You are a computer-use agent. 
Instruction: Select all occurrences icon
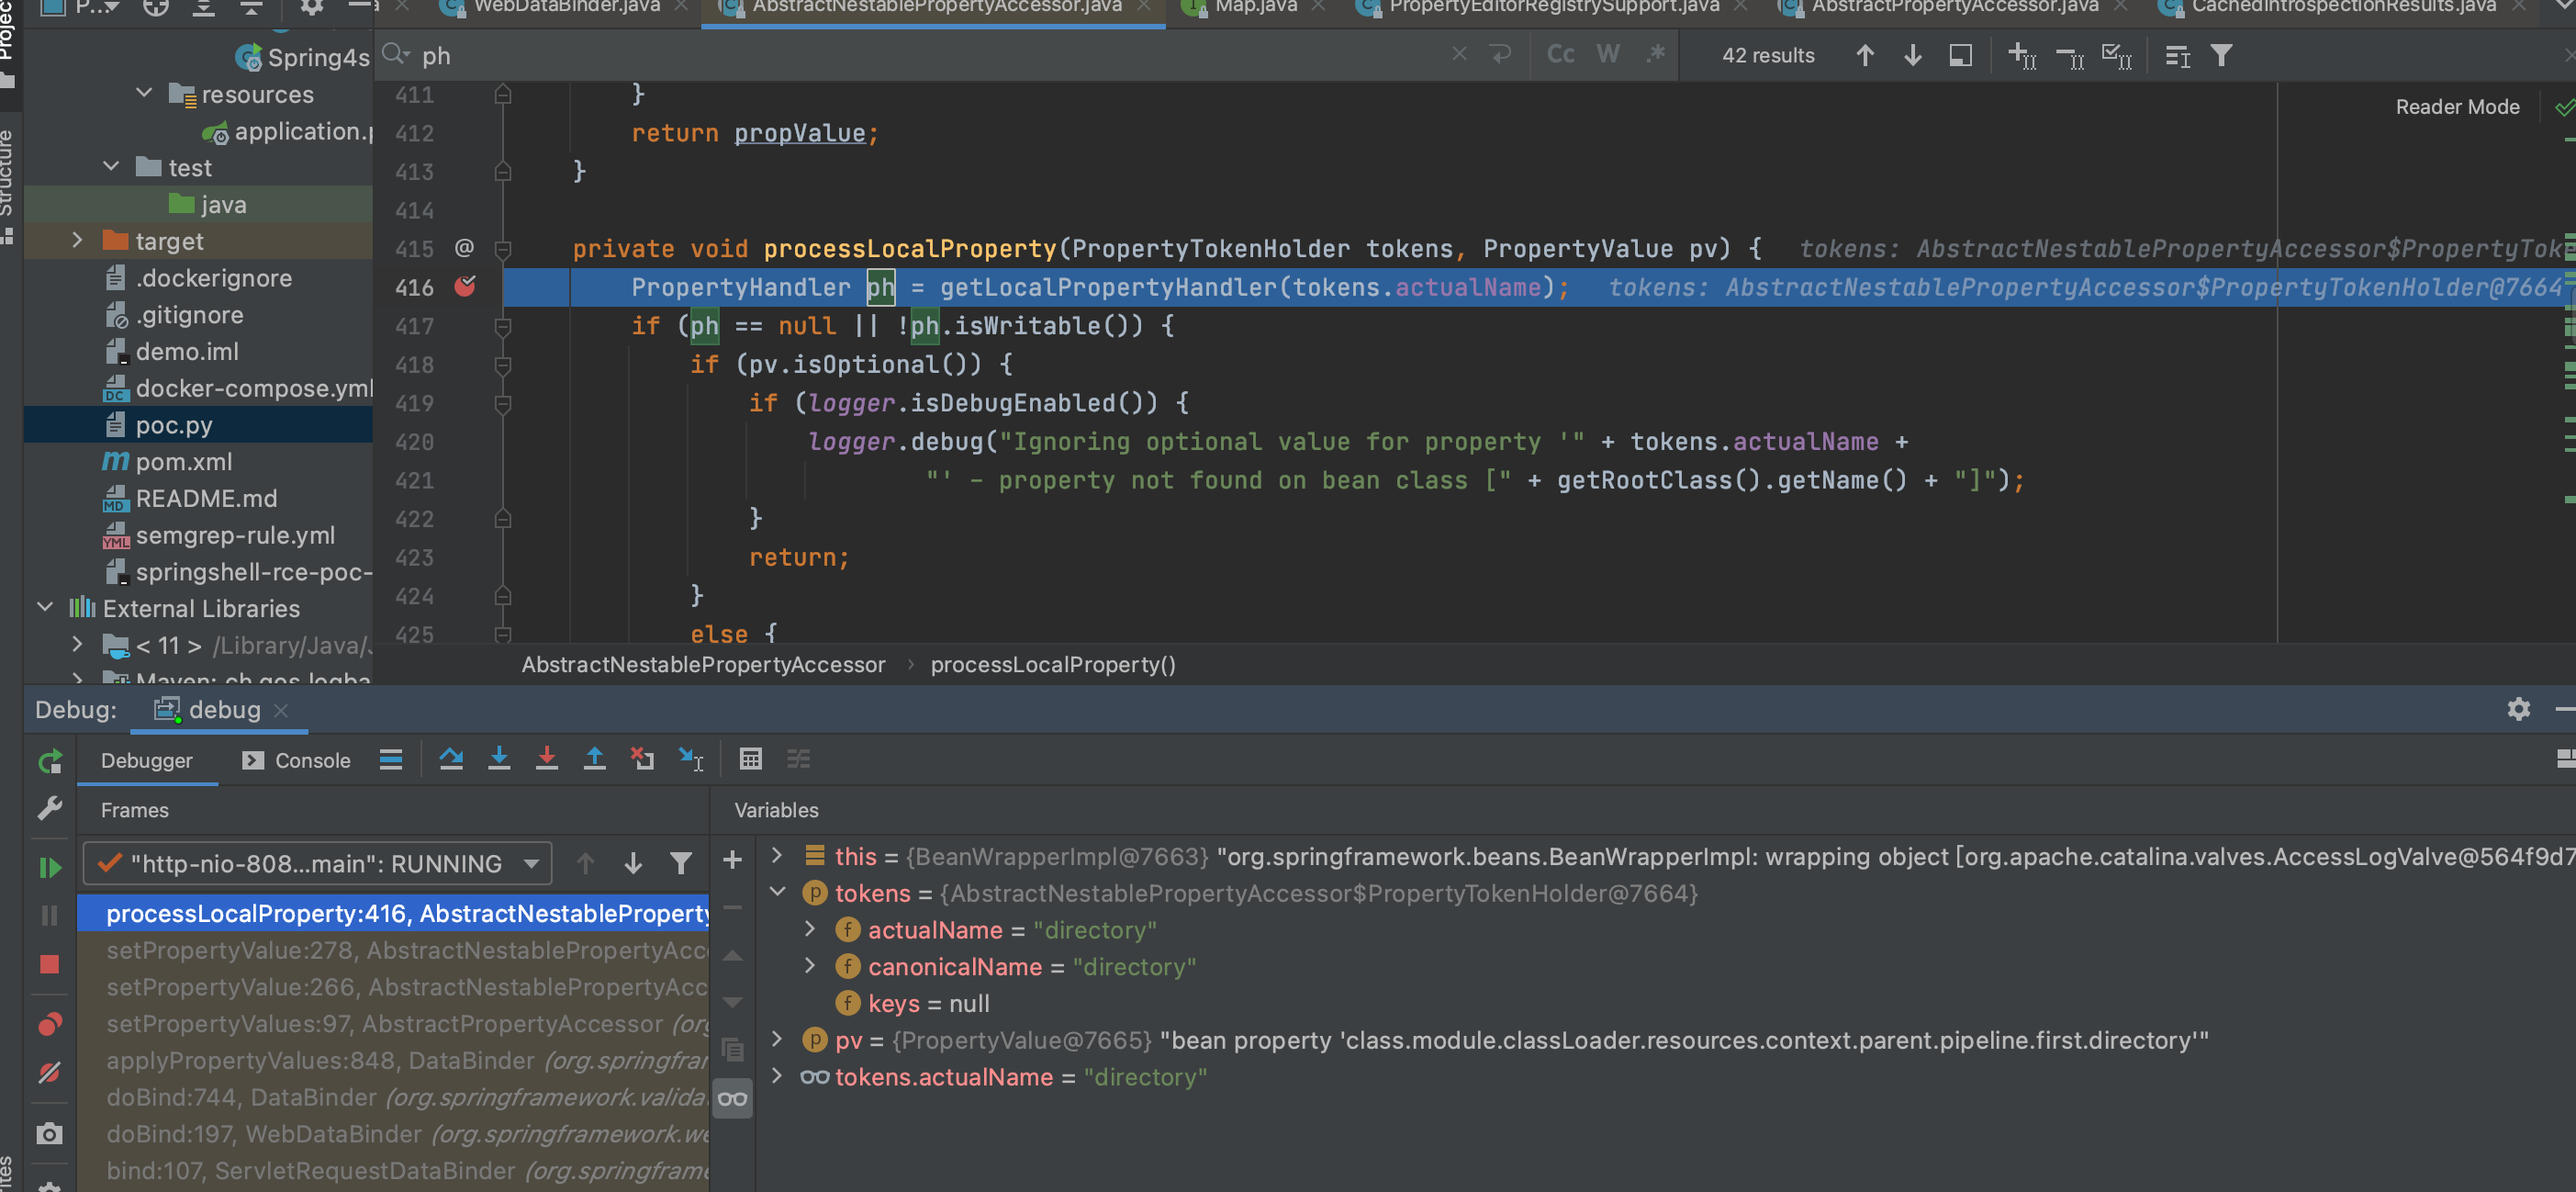[x=2117, y=55]
